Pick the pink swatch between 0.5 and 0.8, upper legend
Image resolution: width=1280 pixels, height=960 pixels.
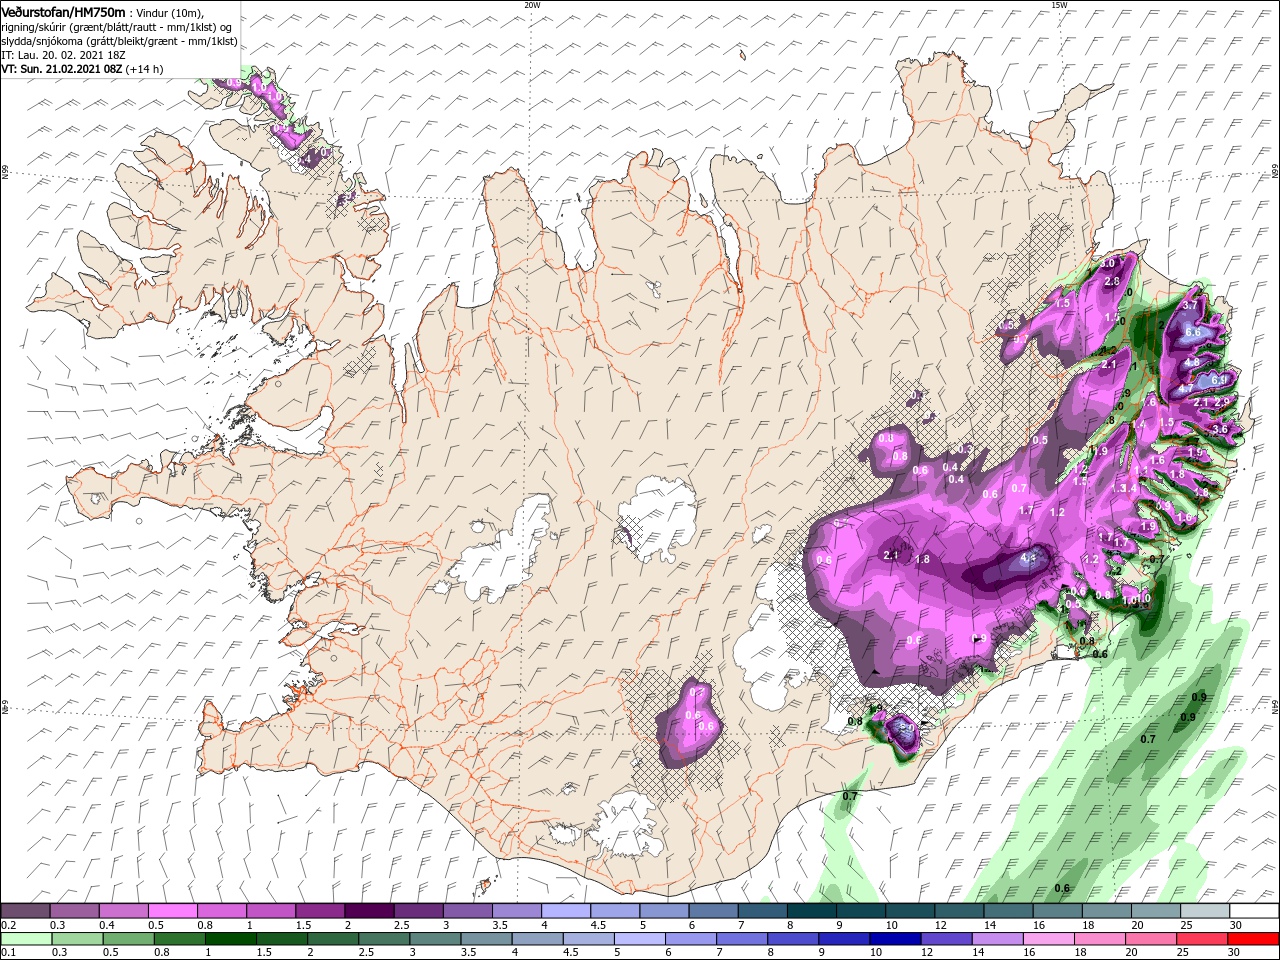(x=172, y=911)
